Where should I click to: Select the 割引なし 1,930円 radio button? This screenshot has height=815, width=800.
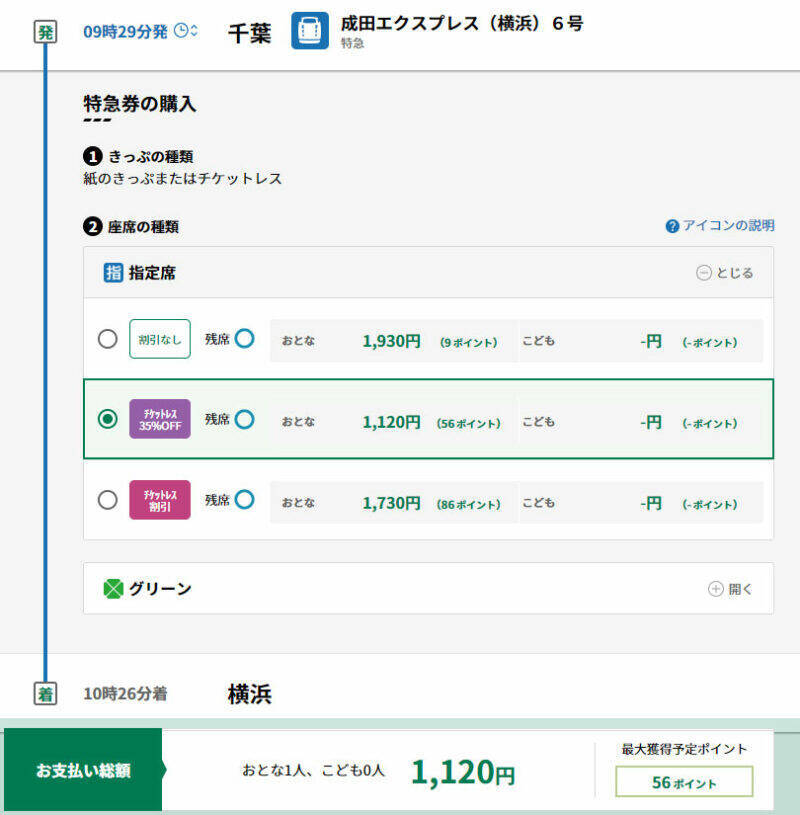click(107, 339)
